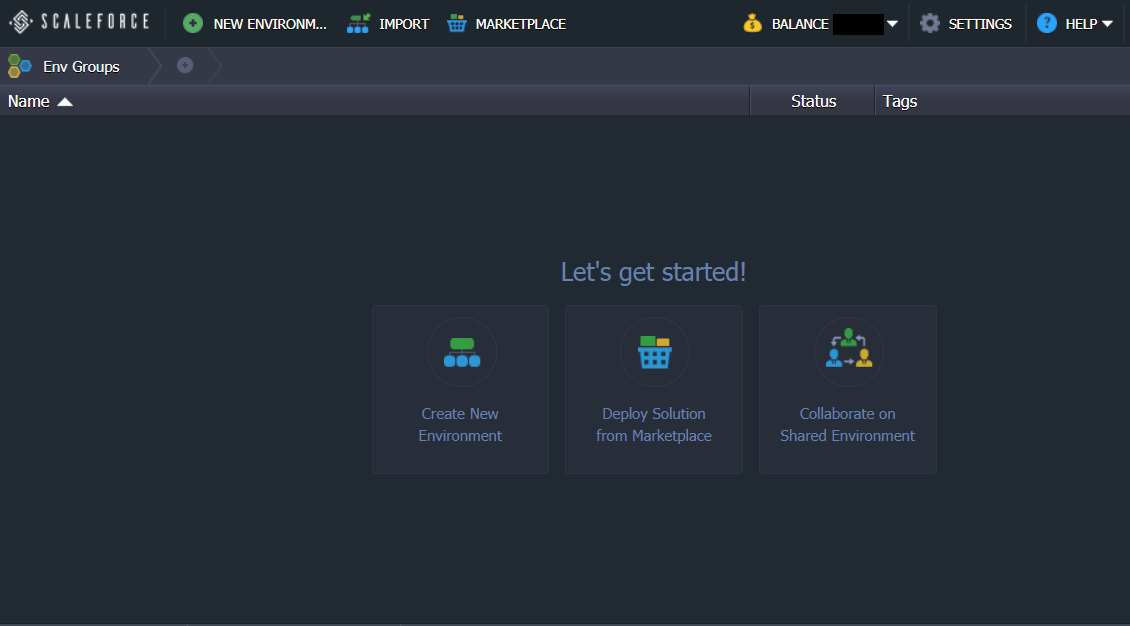
Task: Click the blue Help question mark icon
Action: point(1047,24)
